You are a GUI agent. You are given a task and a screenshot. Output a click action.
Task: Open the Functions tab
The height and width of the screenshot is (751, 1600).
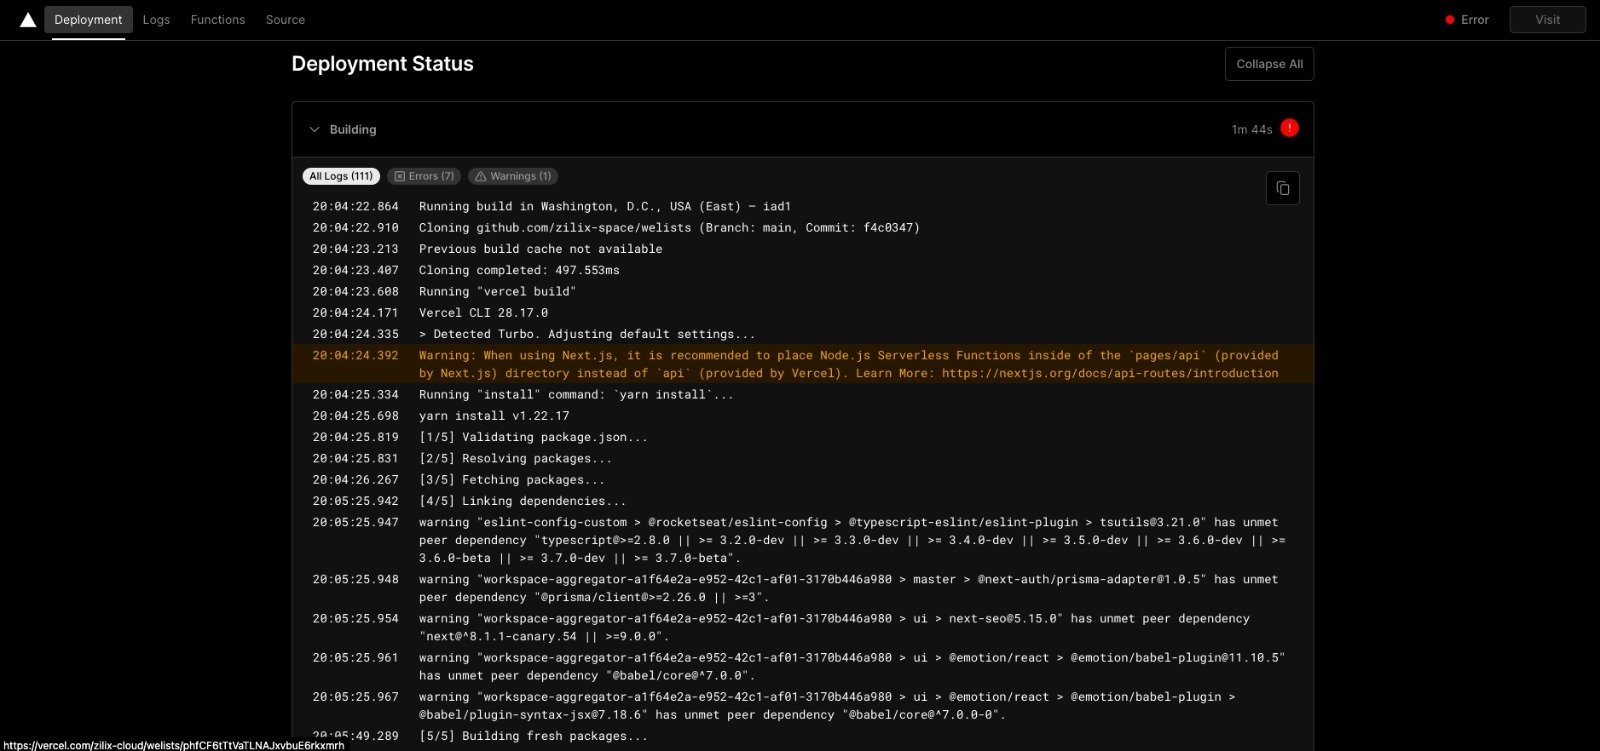(x=218, y=20)
